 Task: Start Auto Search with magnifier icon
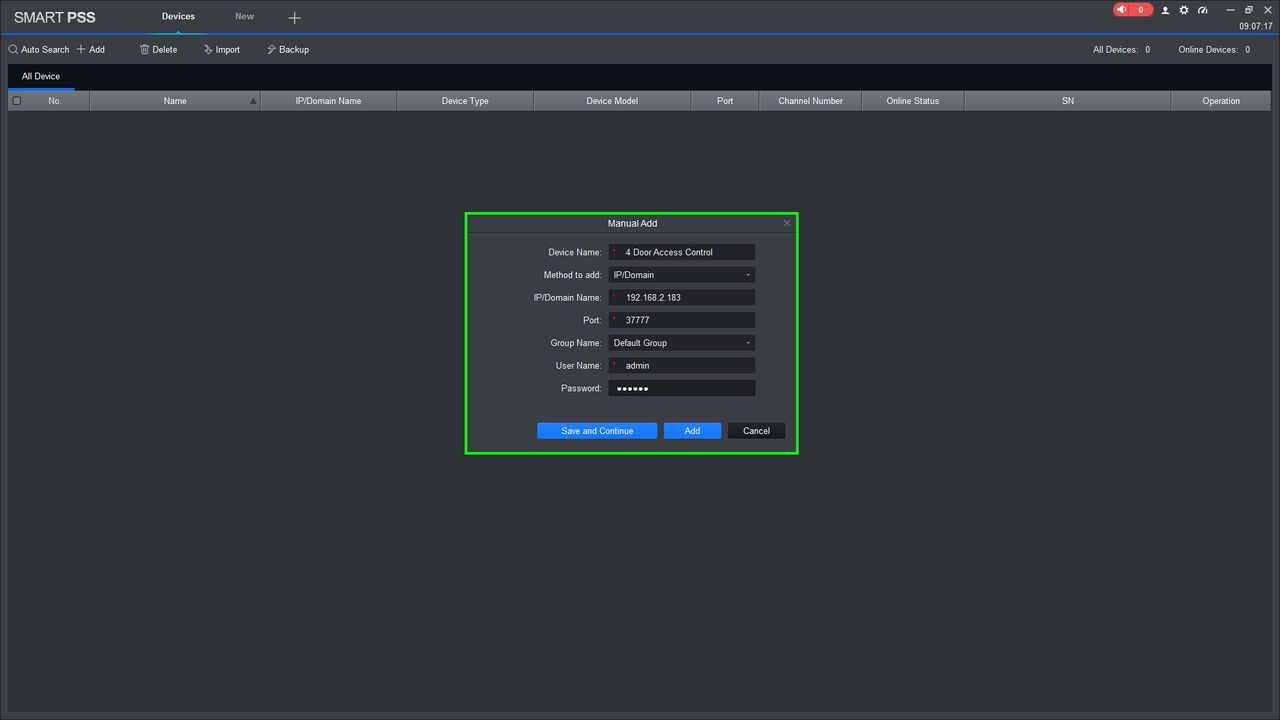coord(13,49)
